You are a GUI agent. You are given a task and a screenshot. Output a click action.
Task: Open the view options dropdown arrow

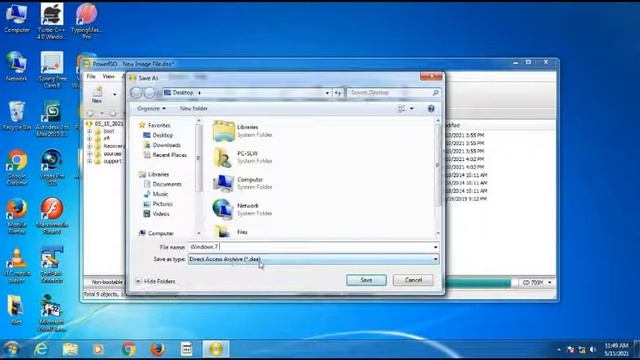pos(411,109)
